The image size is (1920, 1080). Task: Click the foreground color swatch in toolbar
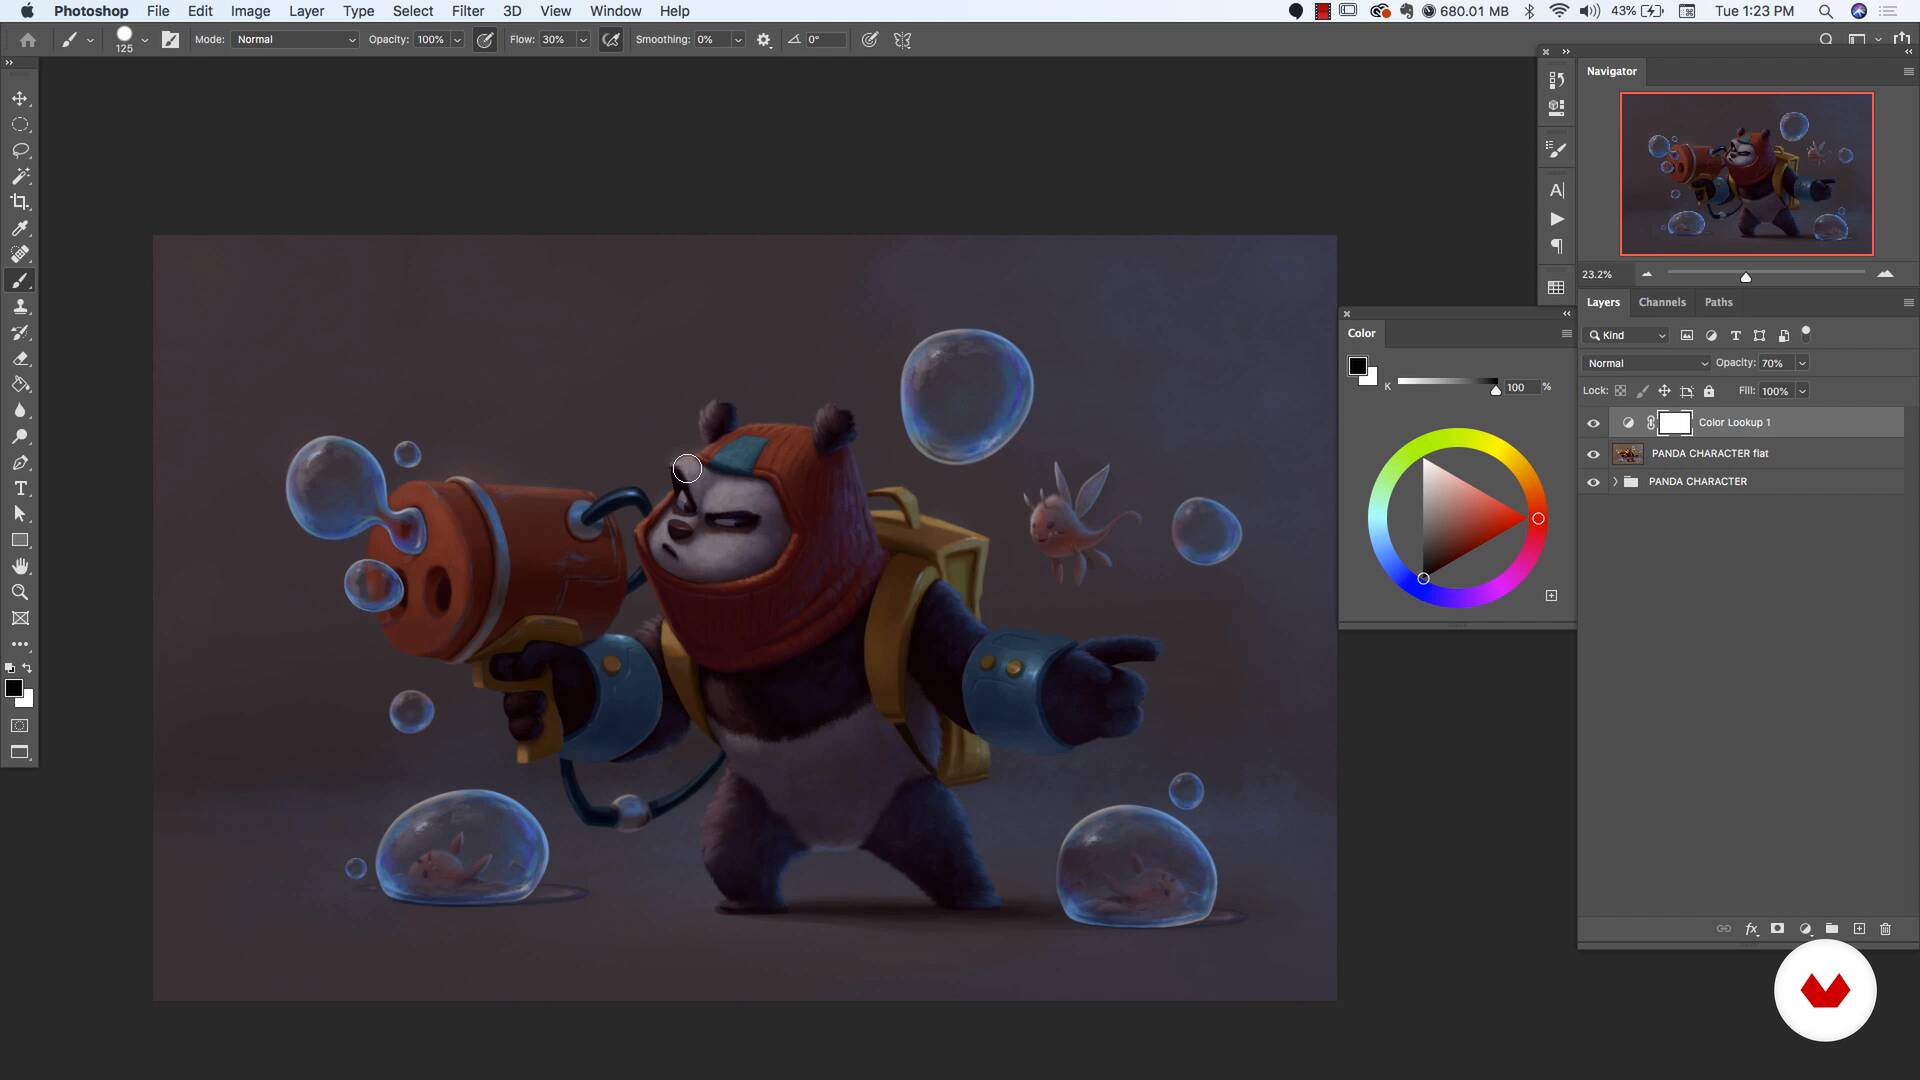14,688
